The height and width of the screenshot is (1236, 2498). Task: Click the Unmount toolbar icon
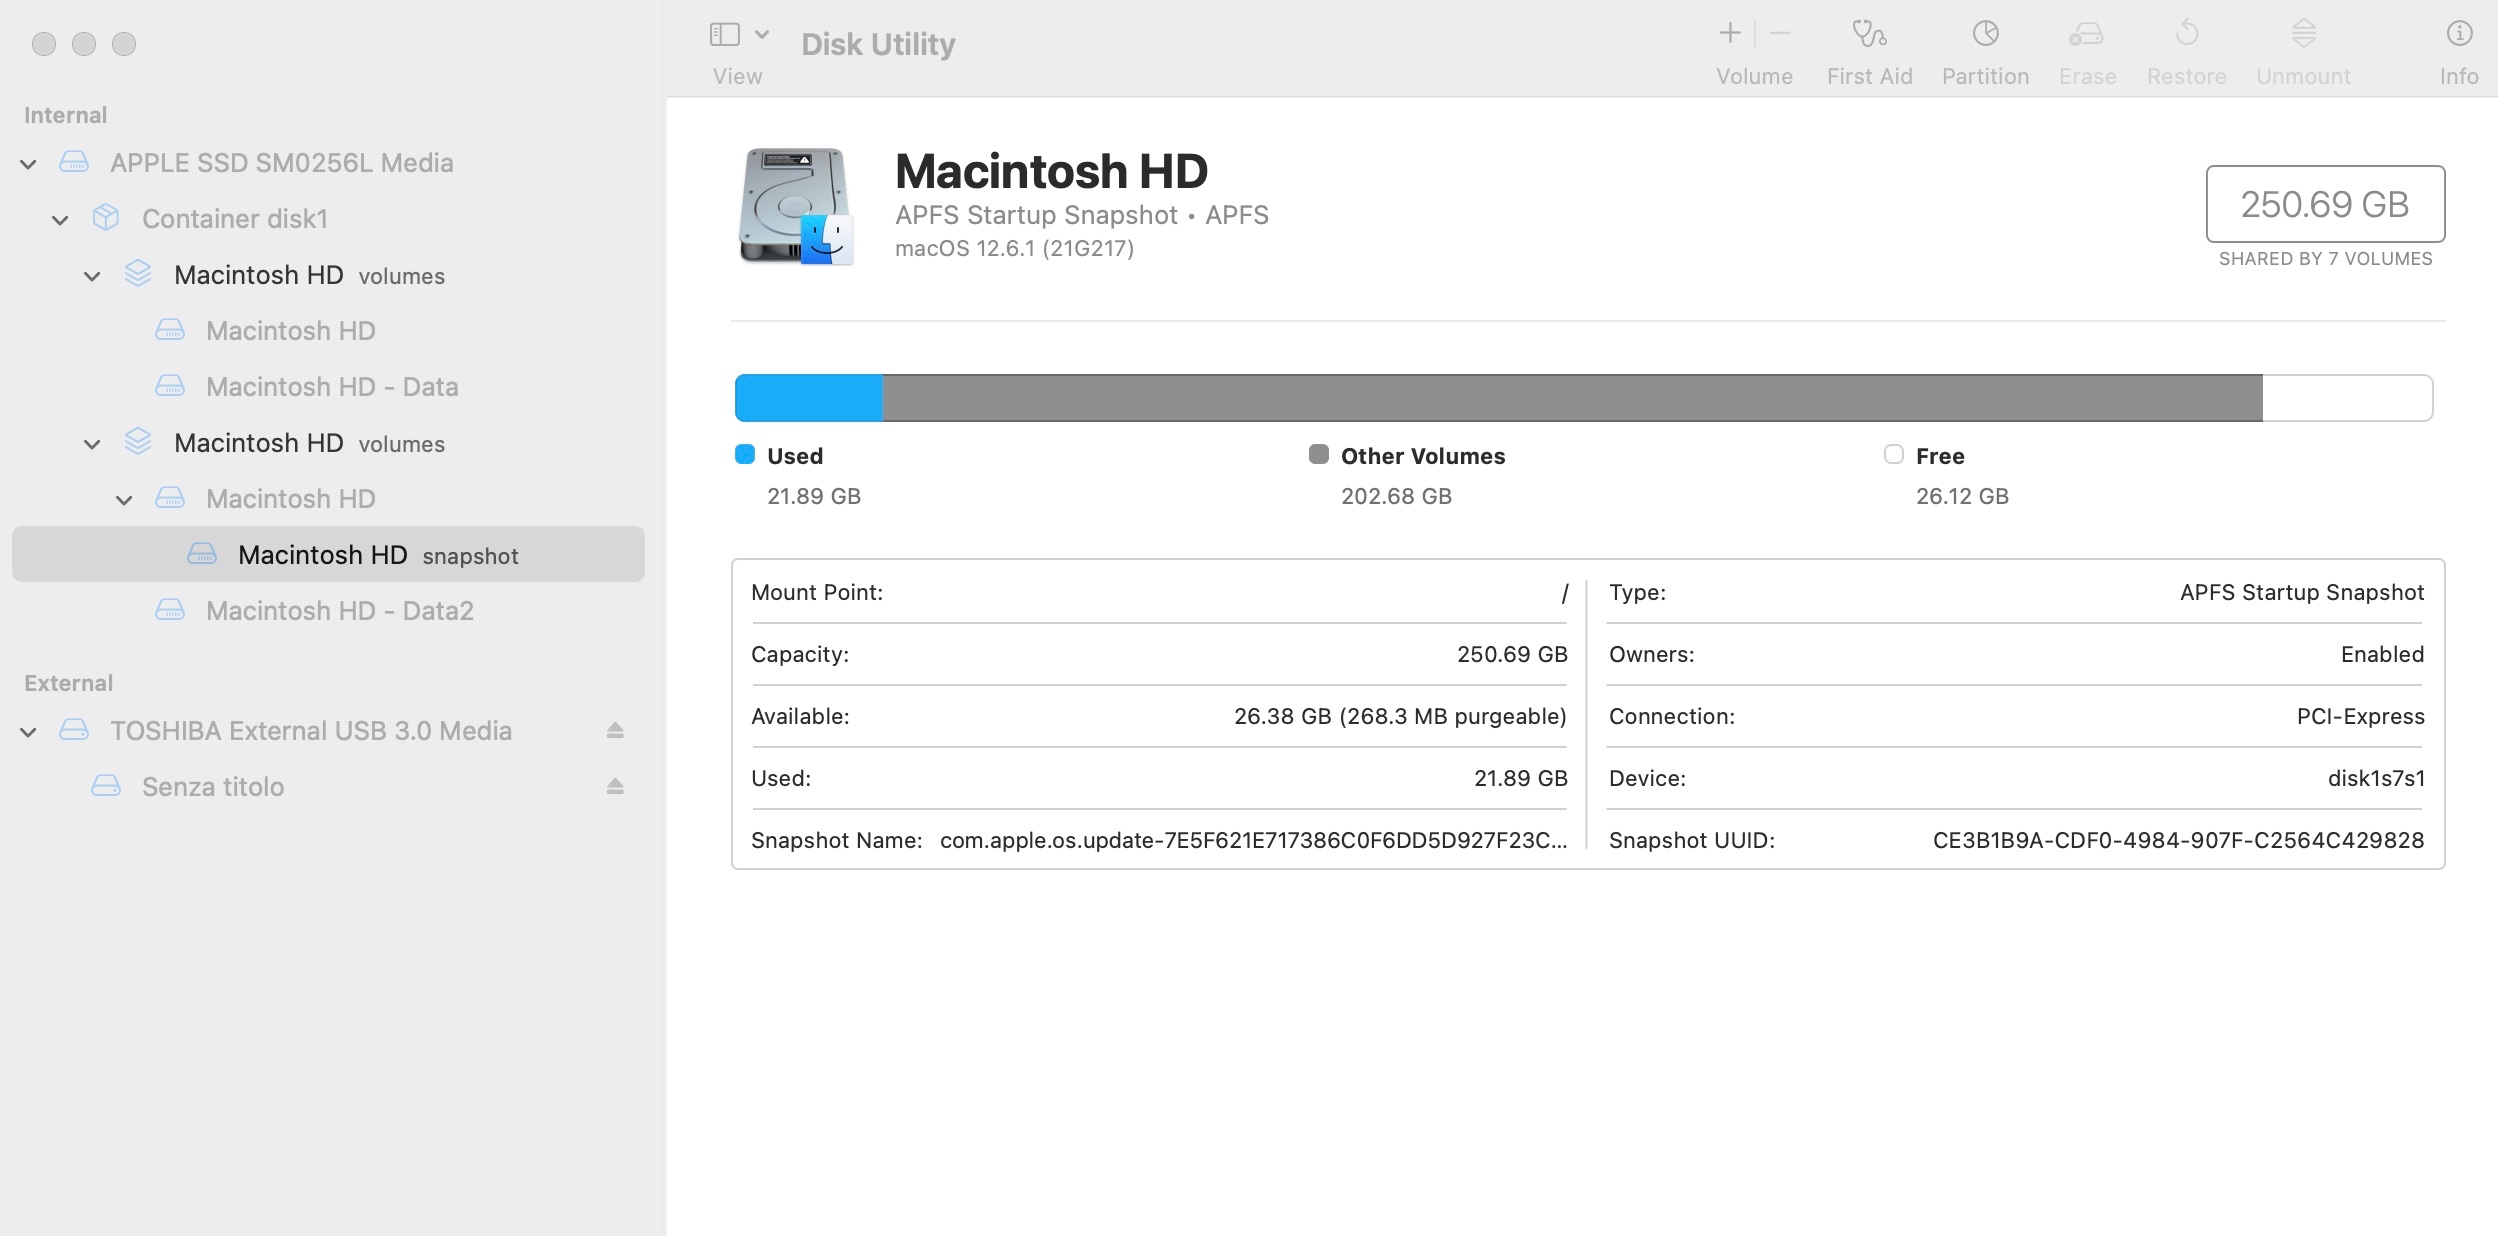[2303, 35]
